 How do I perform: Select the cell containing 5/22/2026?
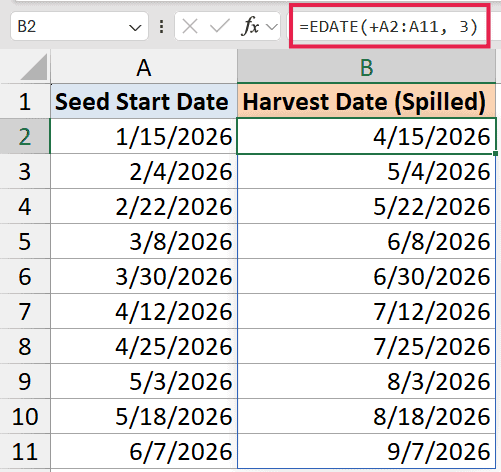click(366, 206)
